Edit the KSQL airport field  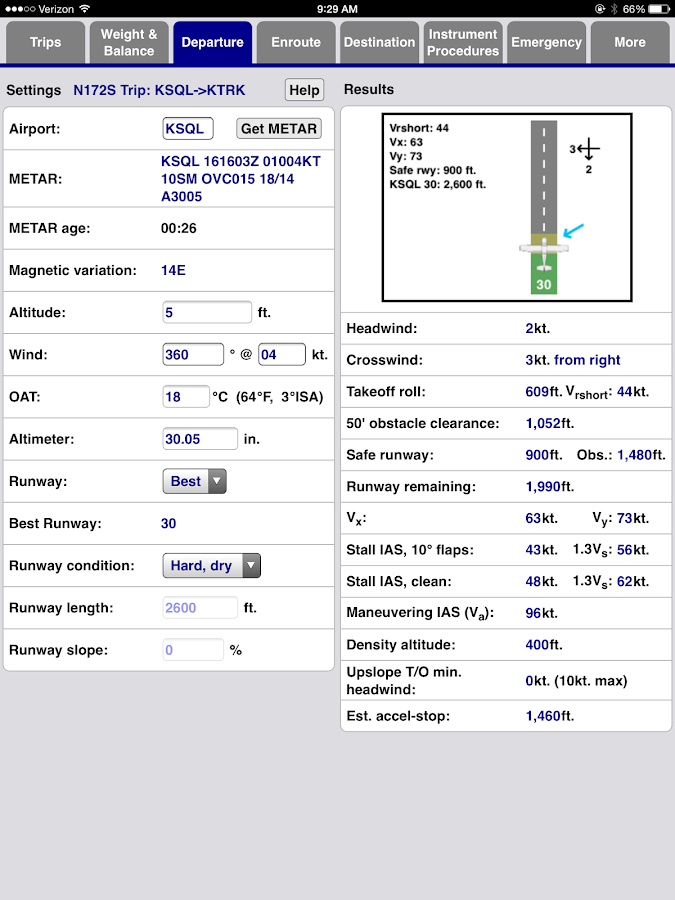pyautogui.click(x=188, y=129)
